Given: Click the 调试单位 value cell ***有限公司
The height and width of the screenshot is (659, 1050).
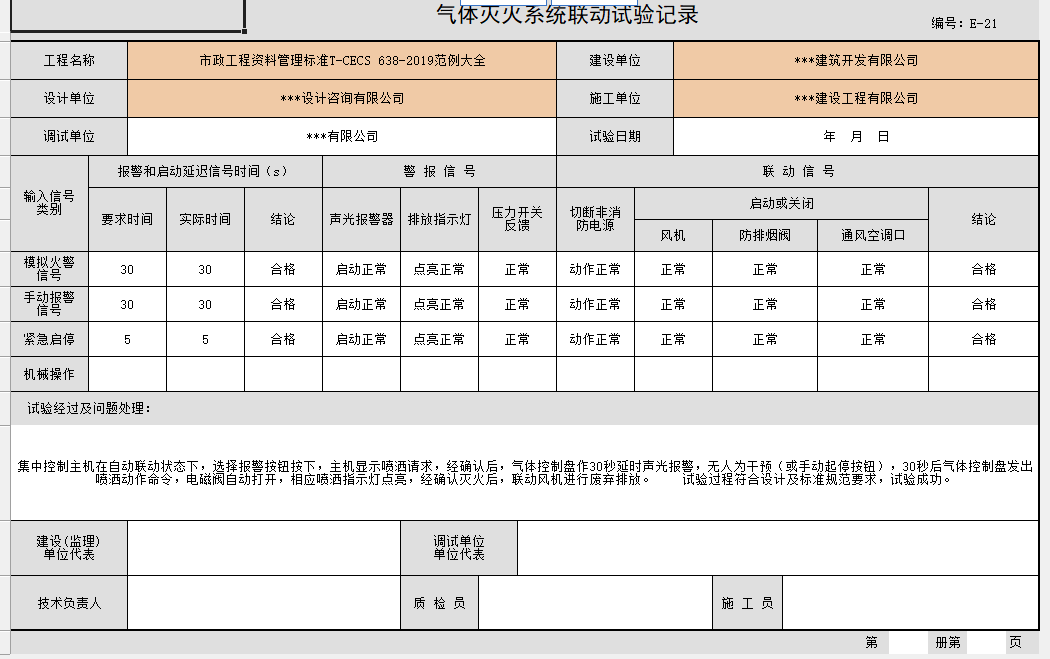Looking at the screenshot, I should point(341,137).
